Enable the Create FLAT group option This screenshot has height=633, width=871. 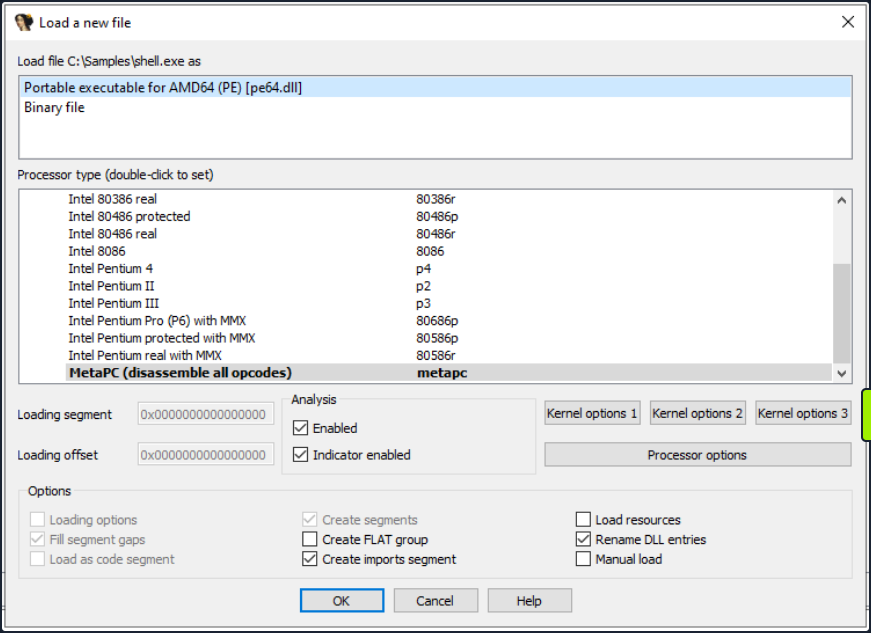311,539
